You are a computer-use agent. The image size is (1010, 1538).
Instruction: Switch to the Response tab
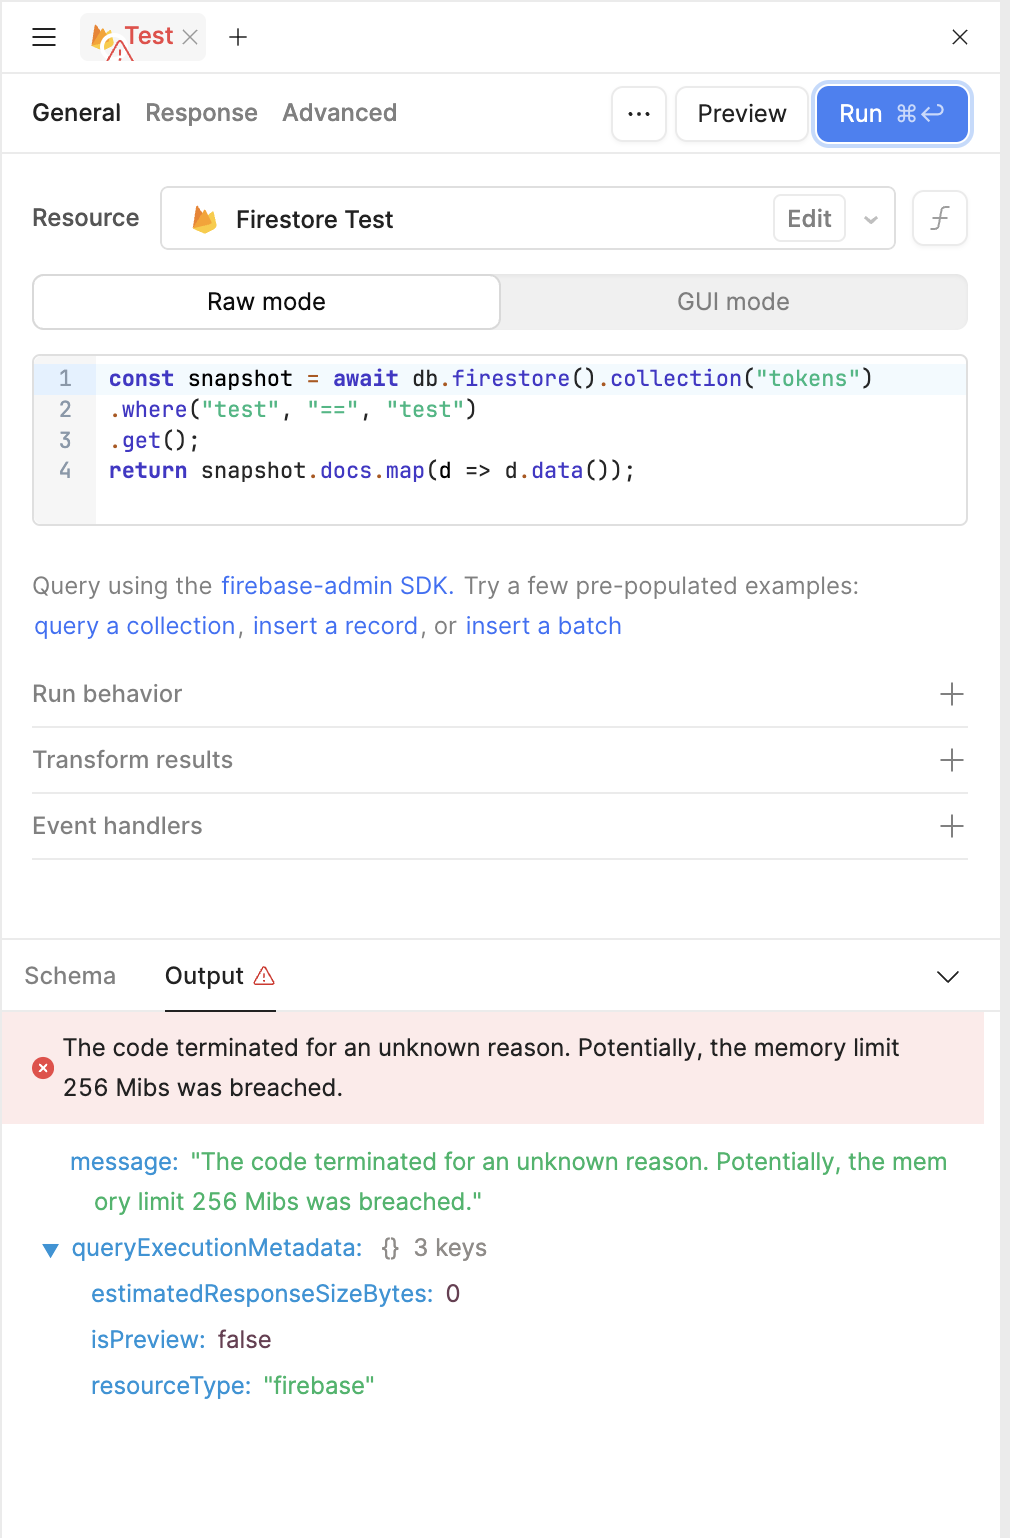(x=201, y=113)
